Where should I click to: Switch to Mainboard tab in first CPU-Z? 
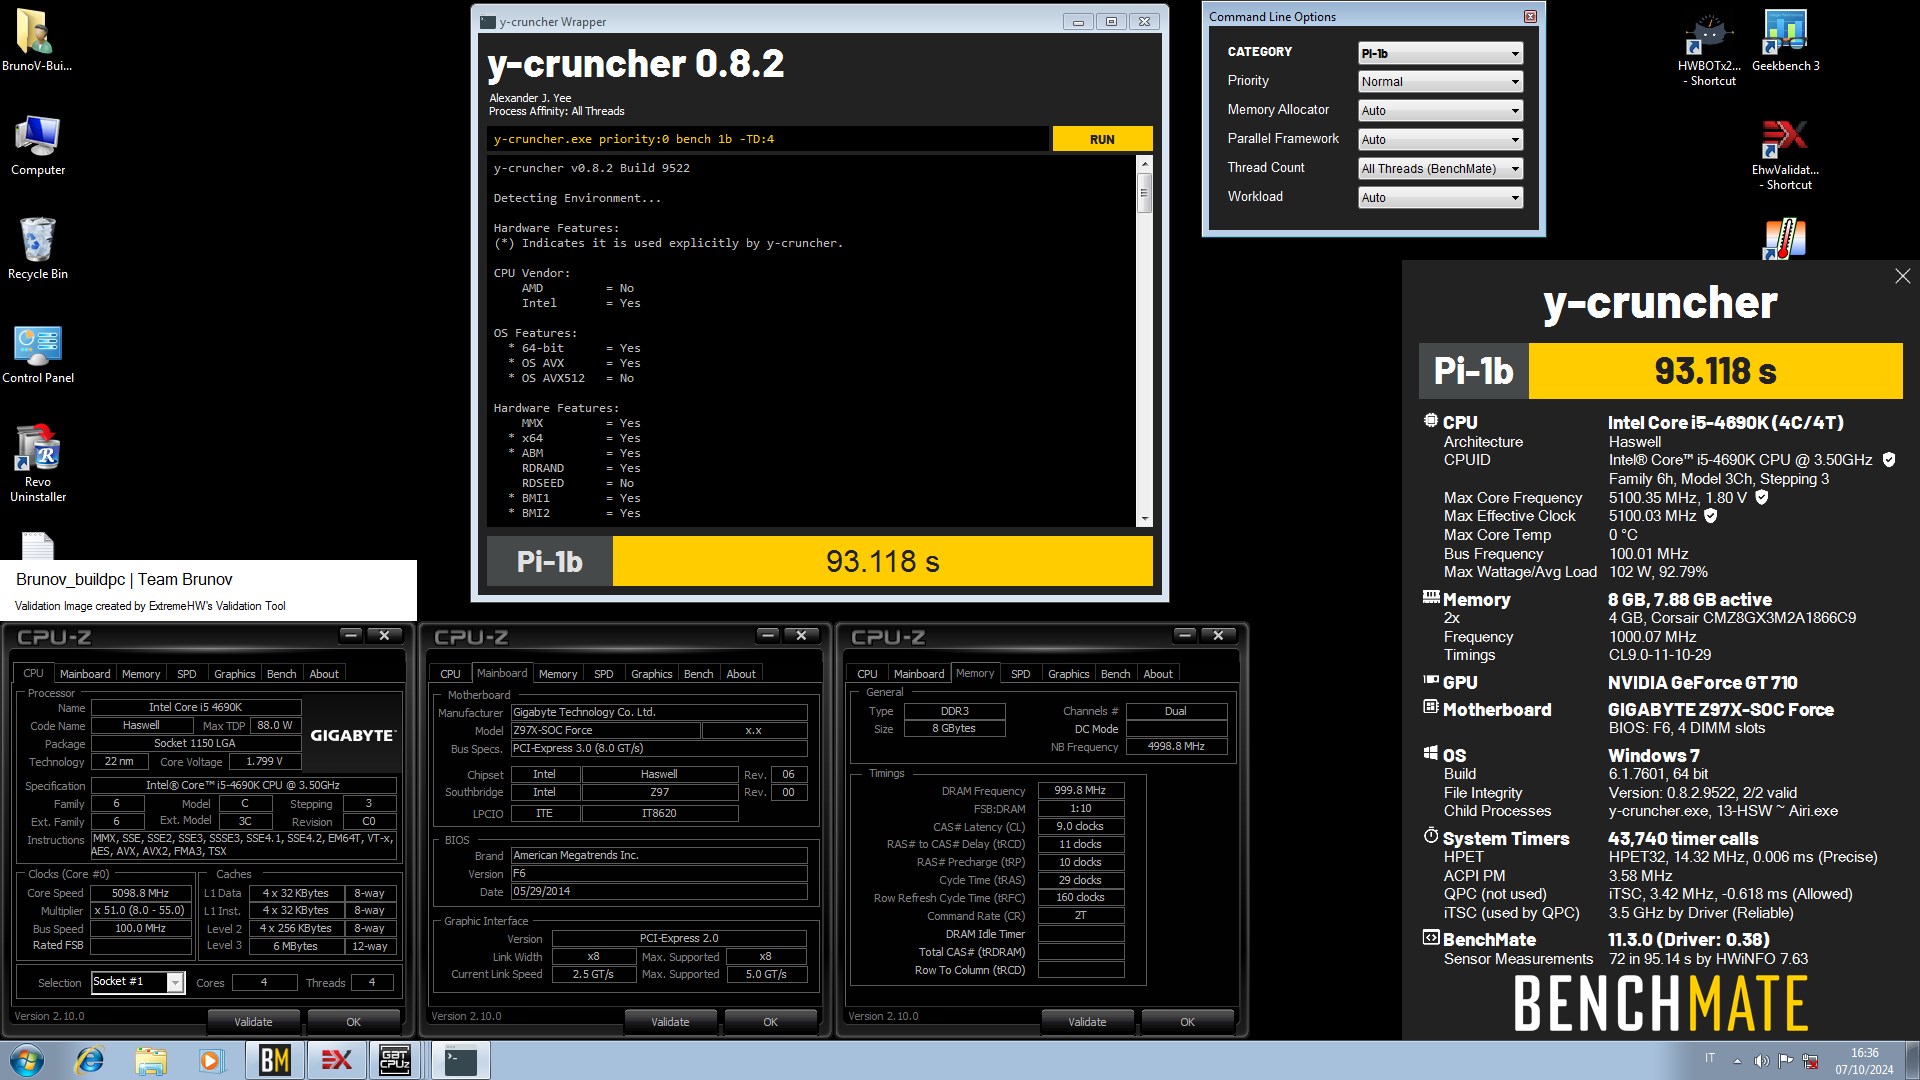tap(85, 674)
